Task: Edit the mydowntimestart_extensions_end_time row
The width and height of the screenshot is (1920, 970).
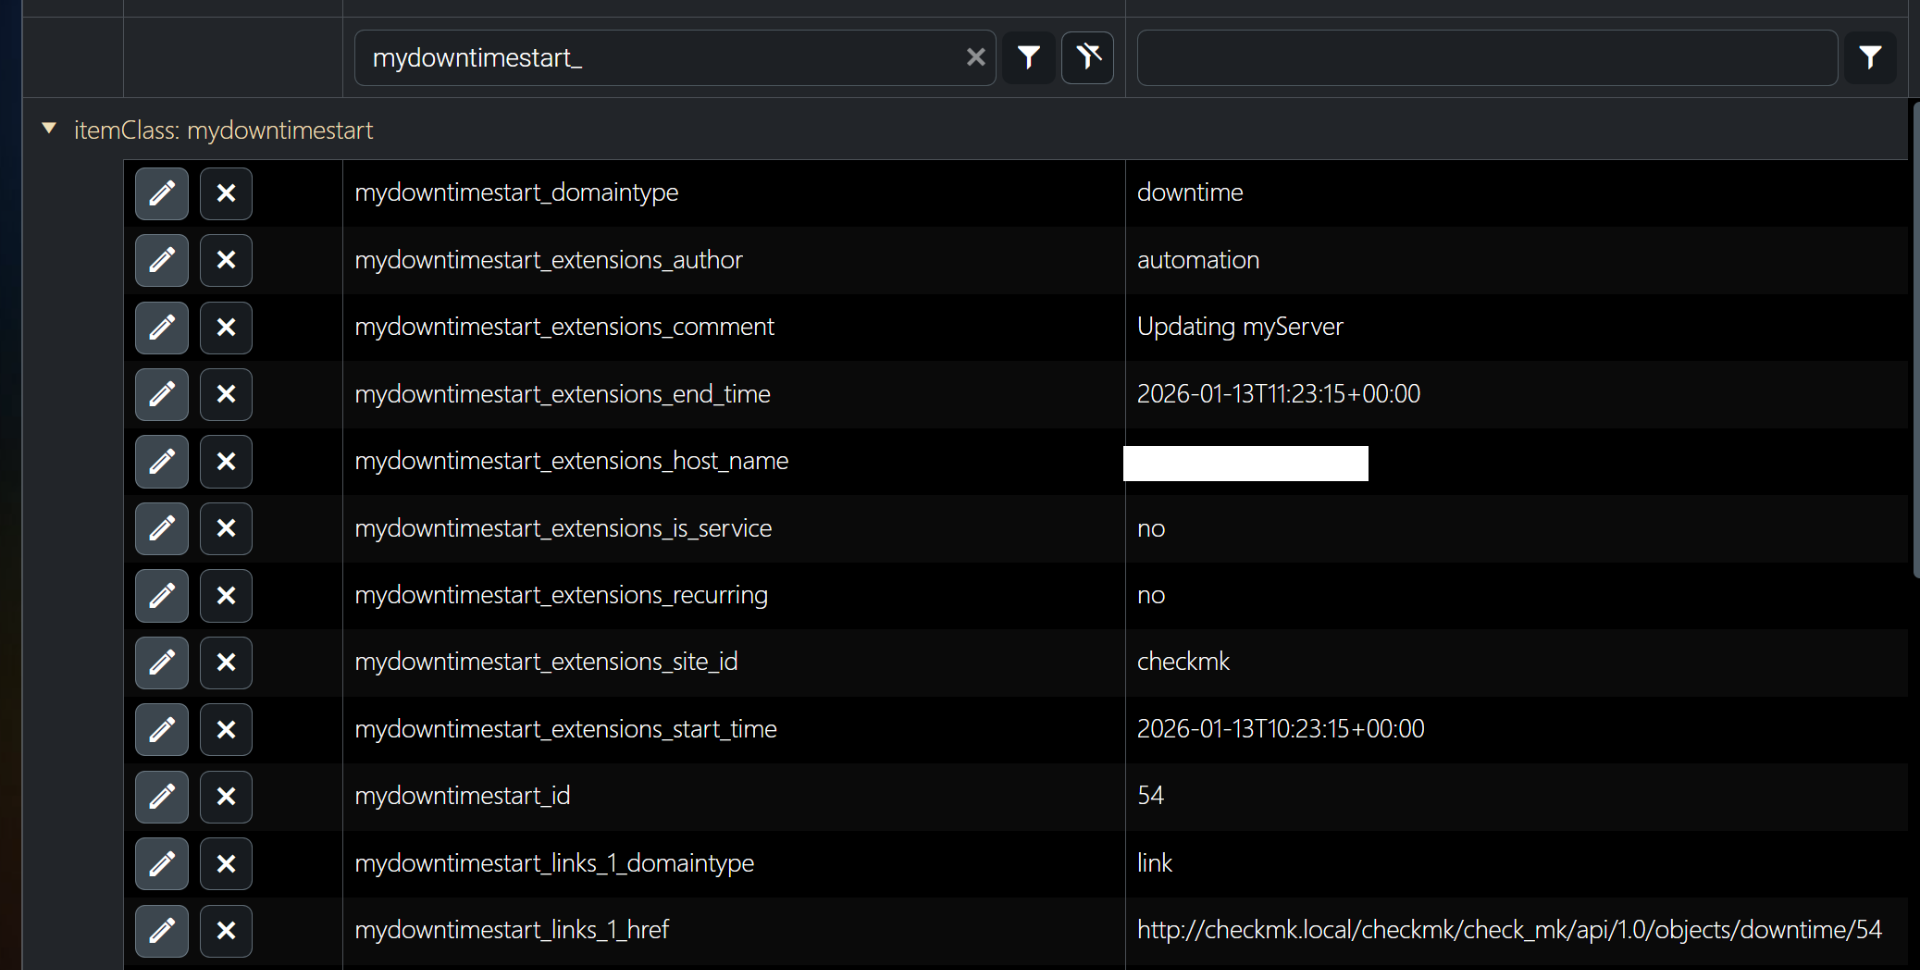Action: pos(162,394)
